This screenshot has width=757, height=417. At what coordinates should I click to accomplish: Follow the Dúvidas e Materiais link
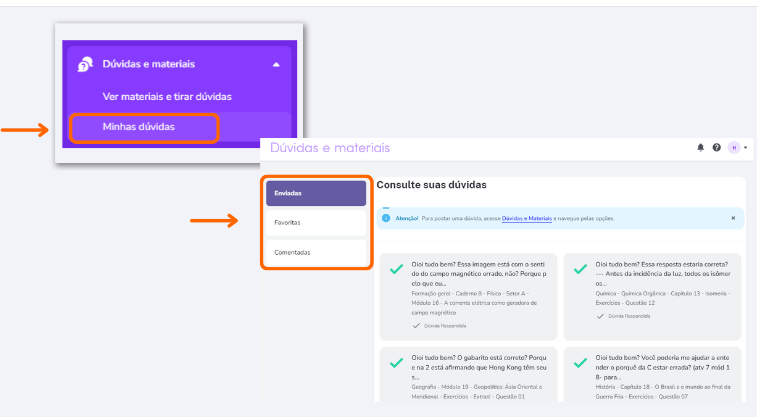point(527,219)
